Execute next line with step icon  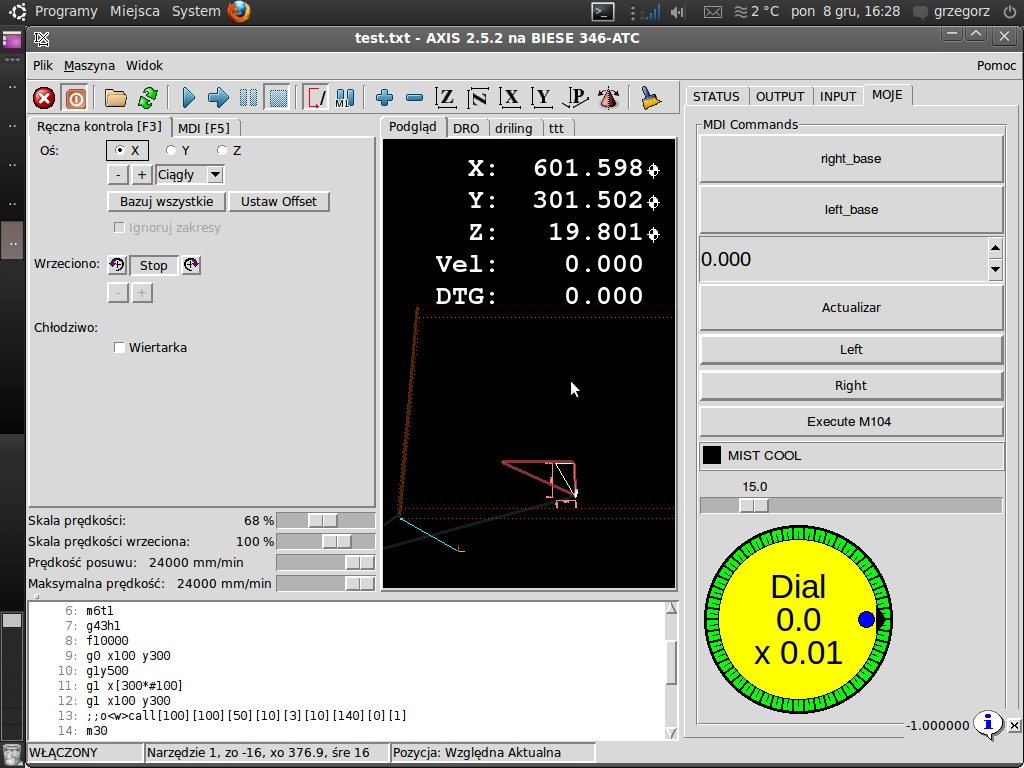click(x=218, y=99)
